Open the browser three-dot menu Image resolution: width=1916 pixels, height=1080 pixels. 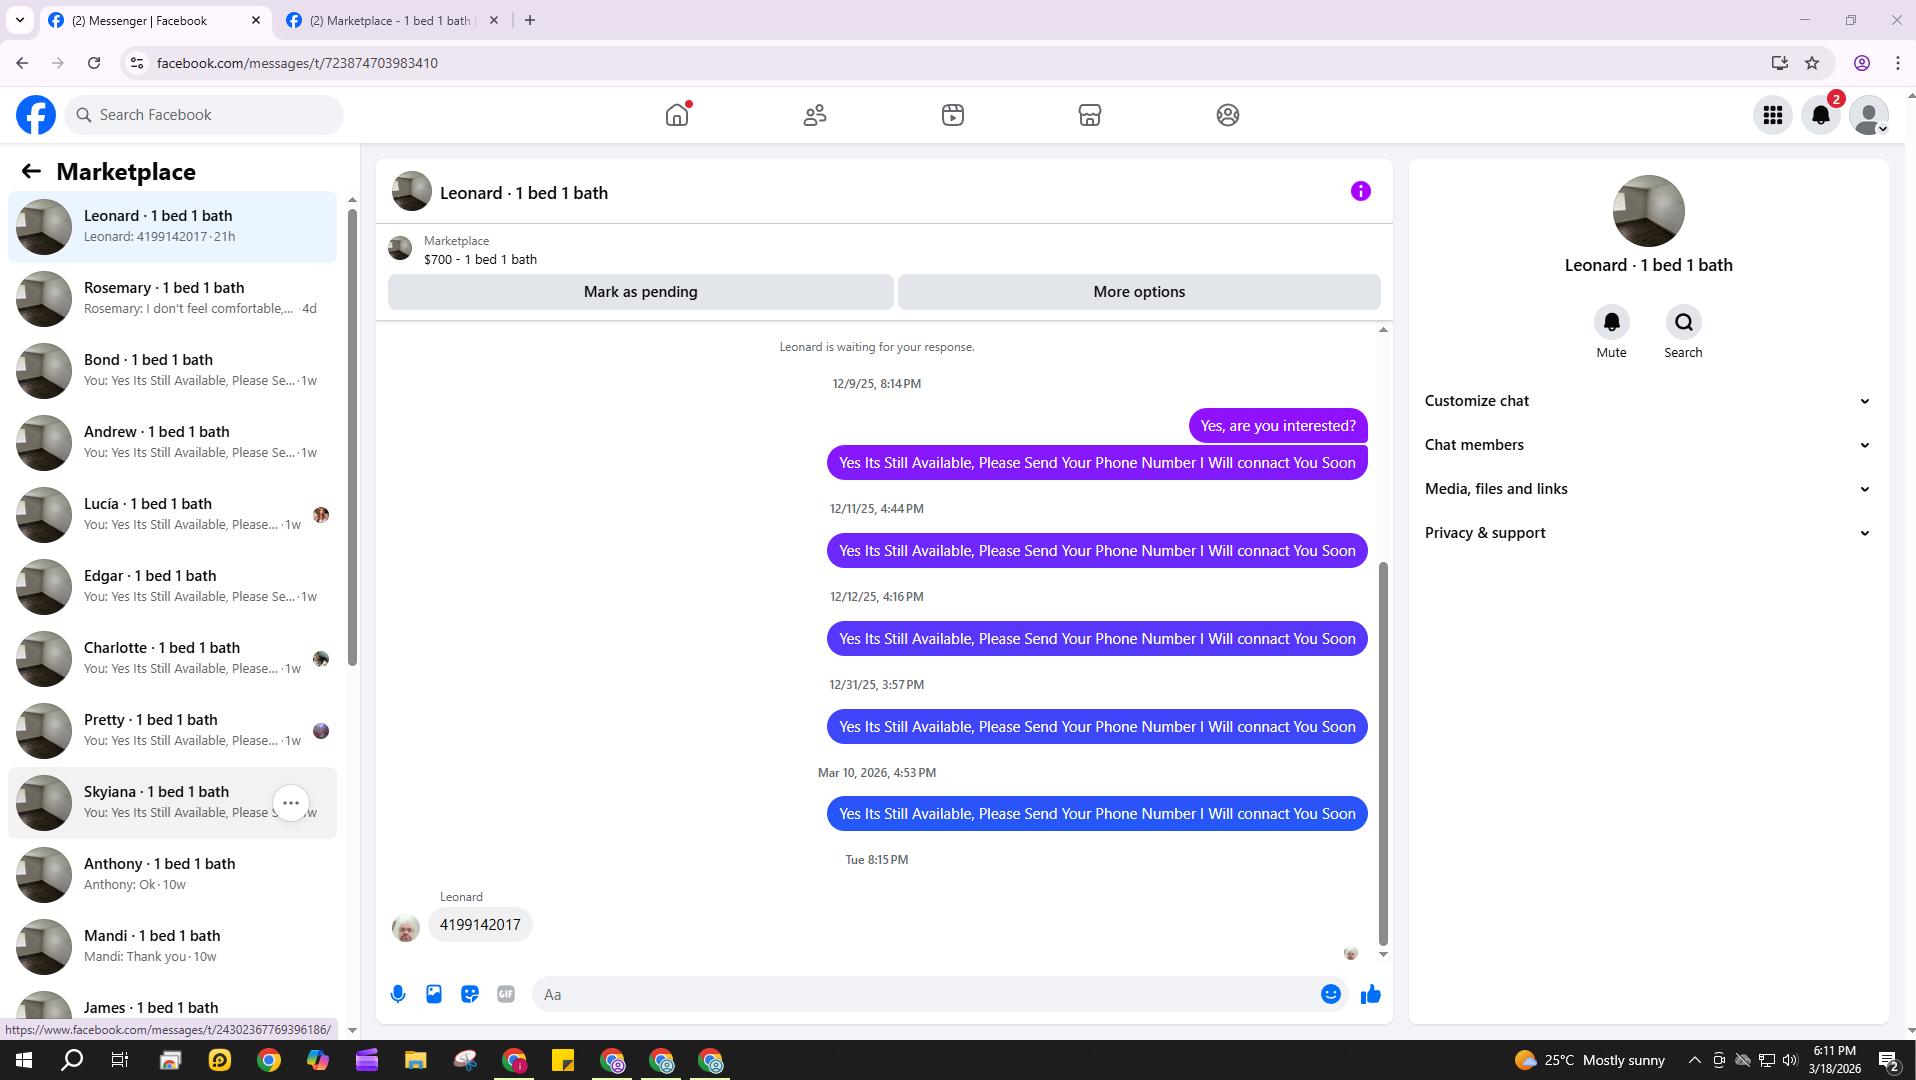pyautogui.click(x=1897, y=63)
